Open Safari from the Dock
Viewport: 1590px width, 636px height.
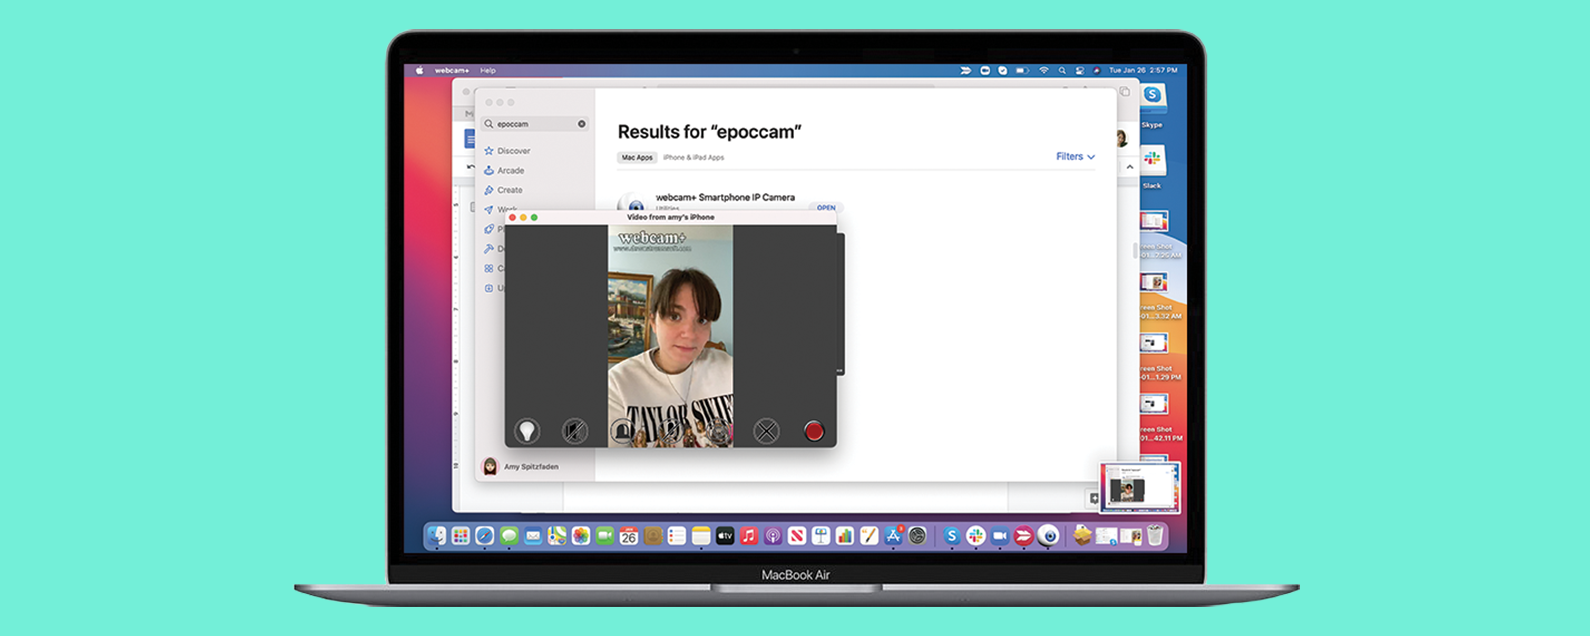click(485, 536)
